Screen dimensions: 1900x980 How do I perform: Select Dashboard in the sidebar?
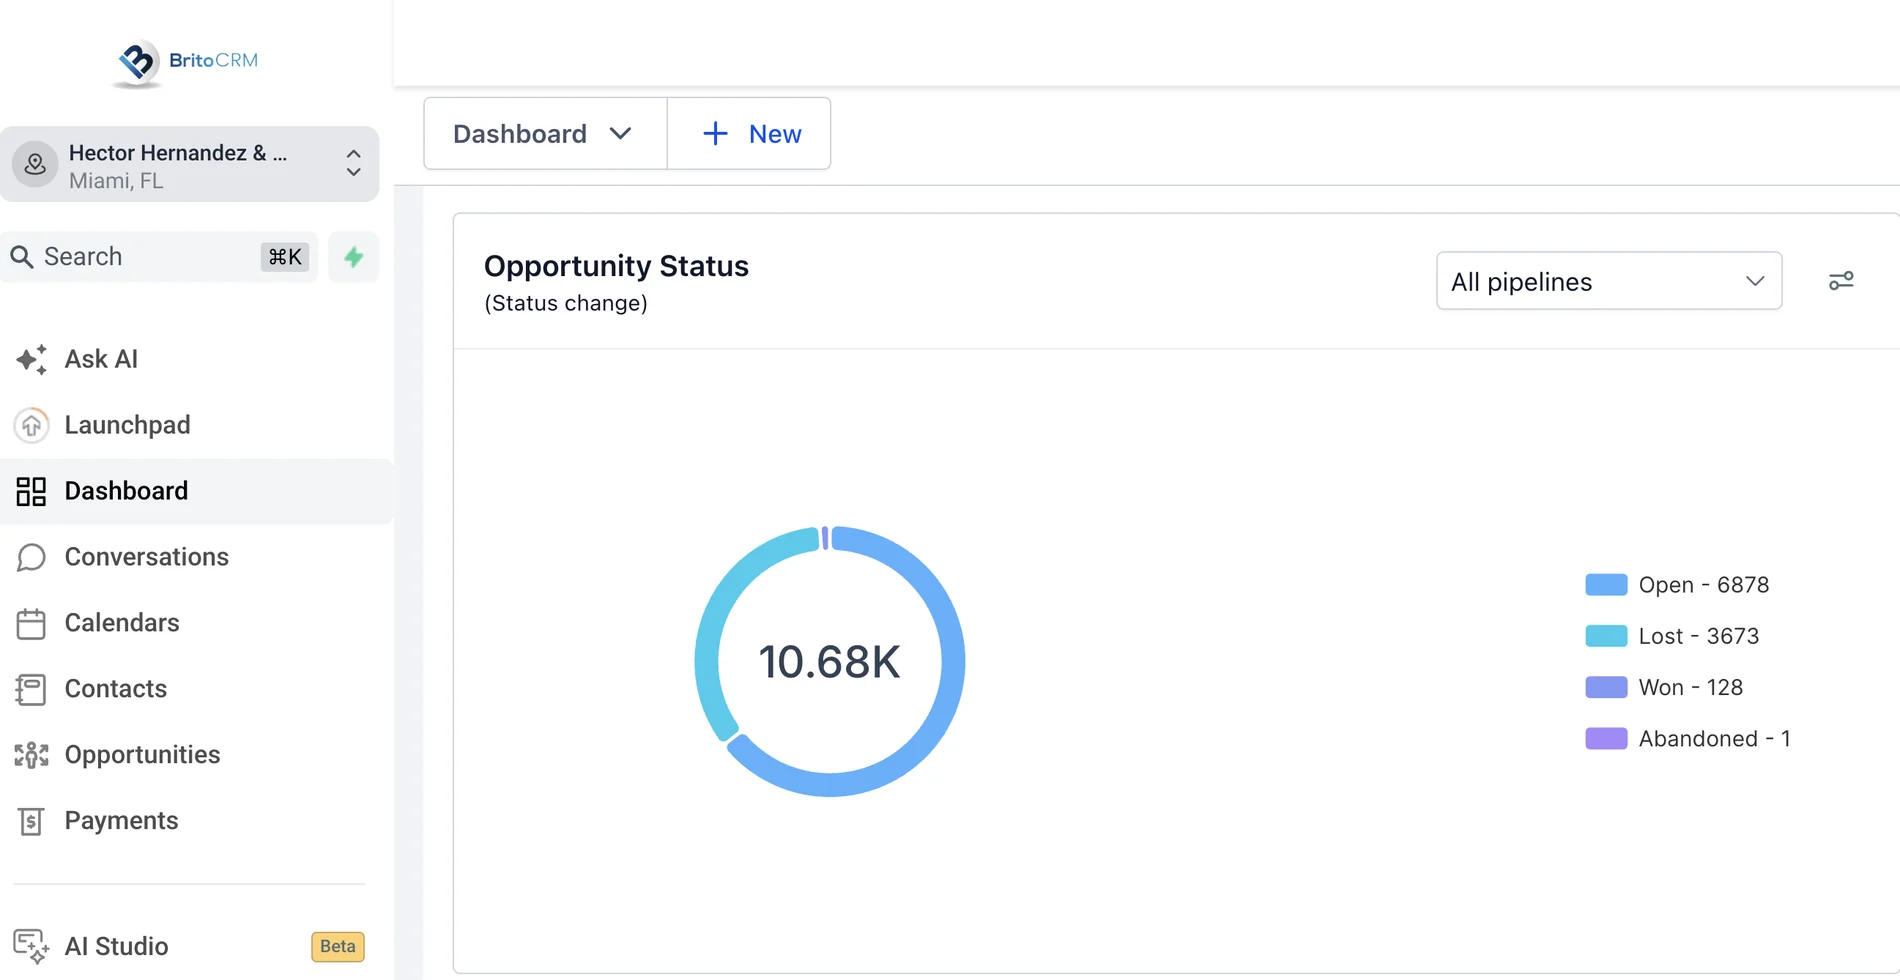[196, 491]
